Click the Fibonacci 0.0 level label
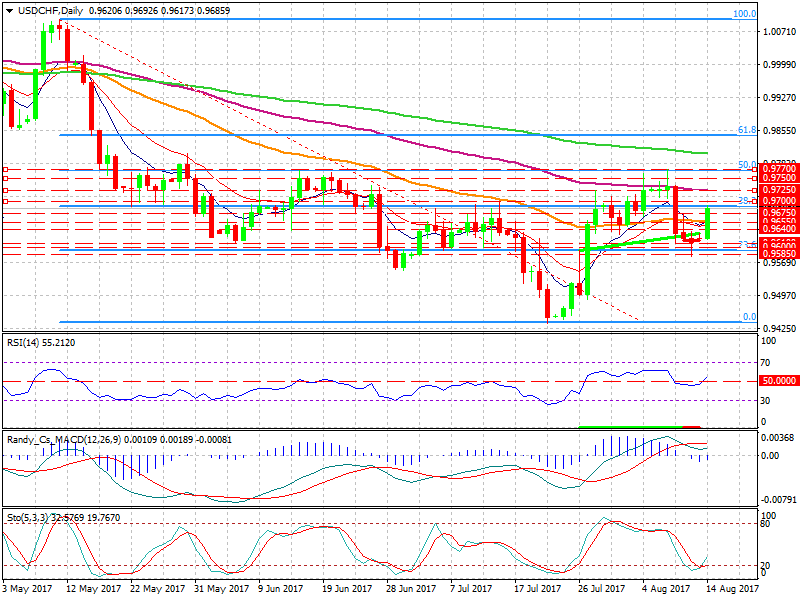 (748, 318)
